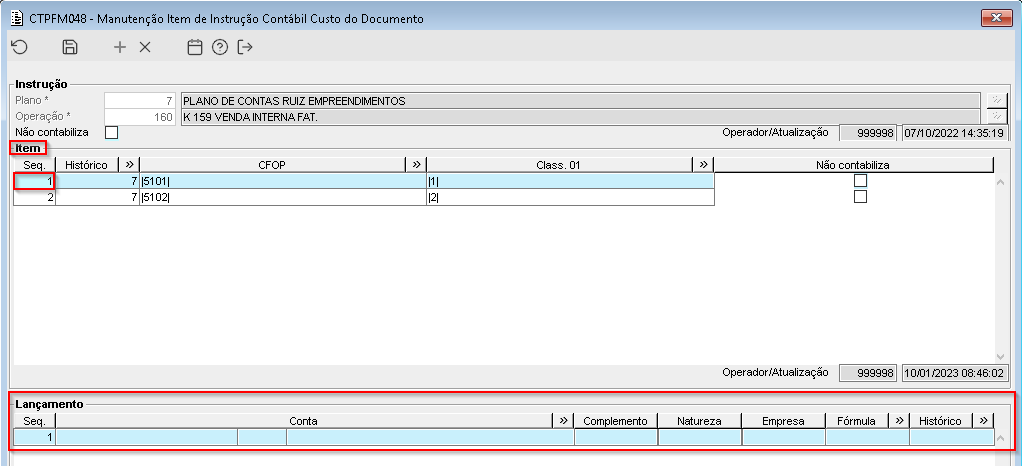
Task: Click the date field 10/01/2023 08:46:02
Action: click(x=956, y=373)
